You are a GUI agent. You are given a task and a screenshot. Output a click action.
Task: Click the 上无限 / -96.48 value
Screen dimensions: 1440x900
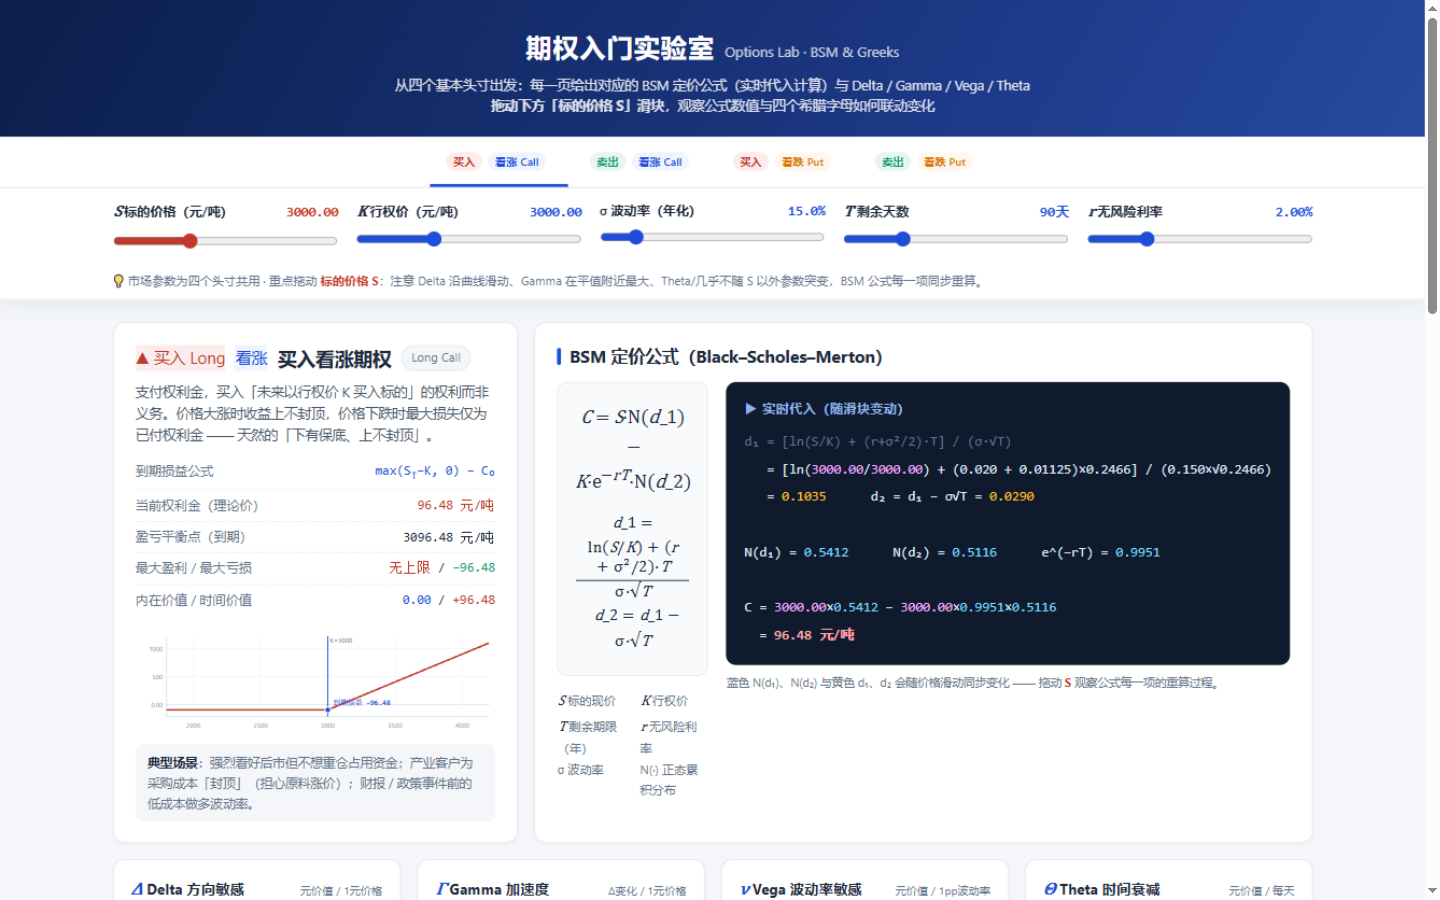click(x=442, y=568)
